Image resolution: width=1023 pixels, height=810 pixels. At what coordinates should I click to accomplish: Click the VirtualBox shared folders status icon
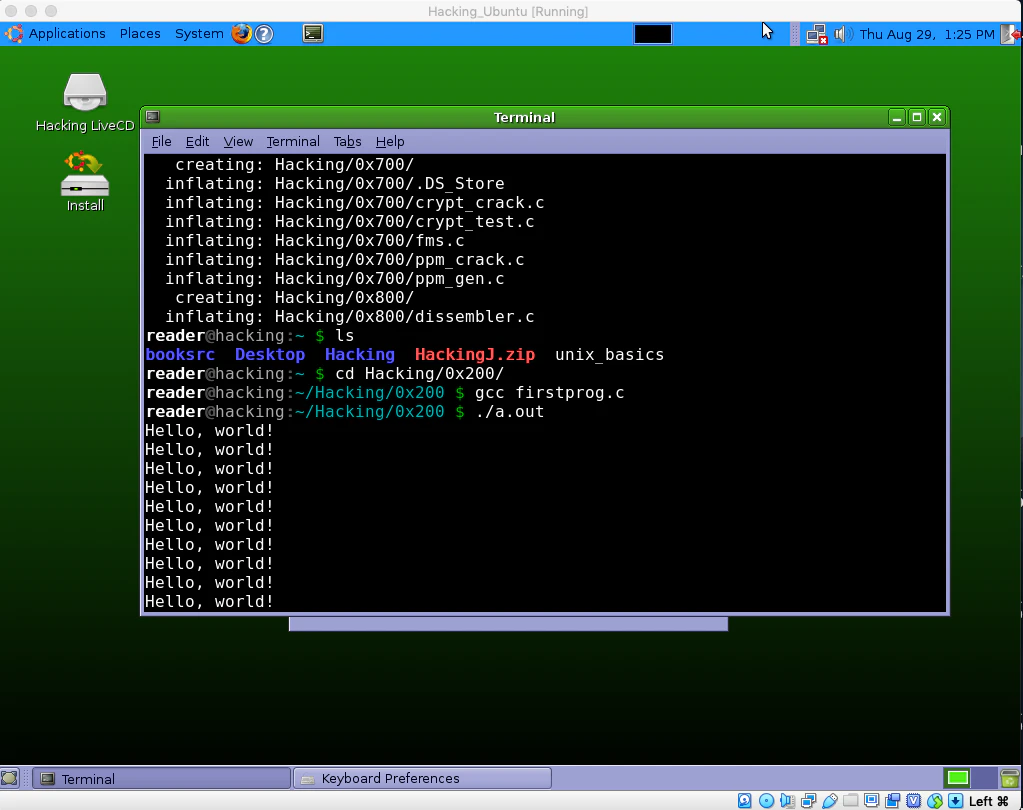(x=851, y=801)
